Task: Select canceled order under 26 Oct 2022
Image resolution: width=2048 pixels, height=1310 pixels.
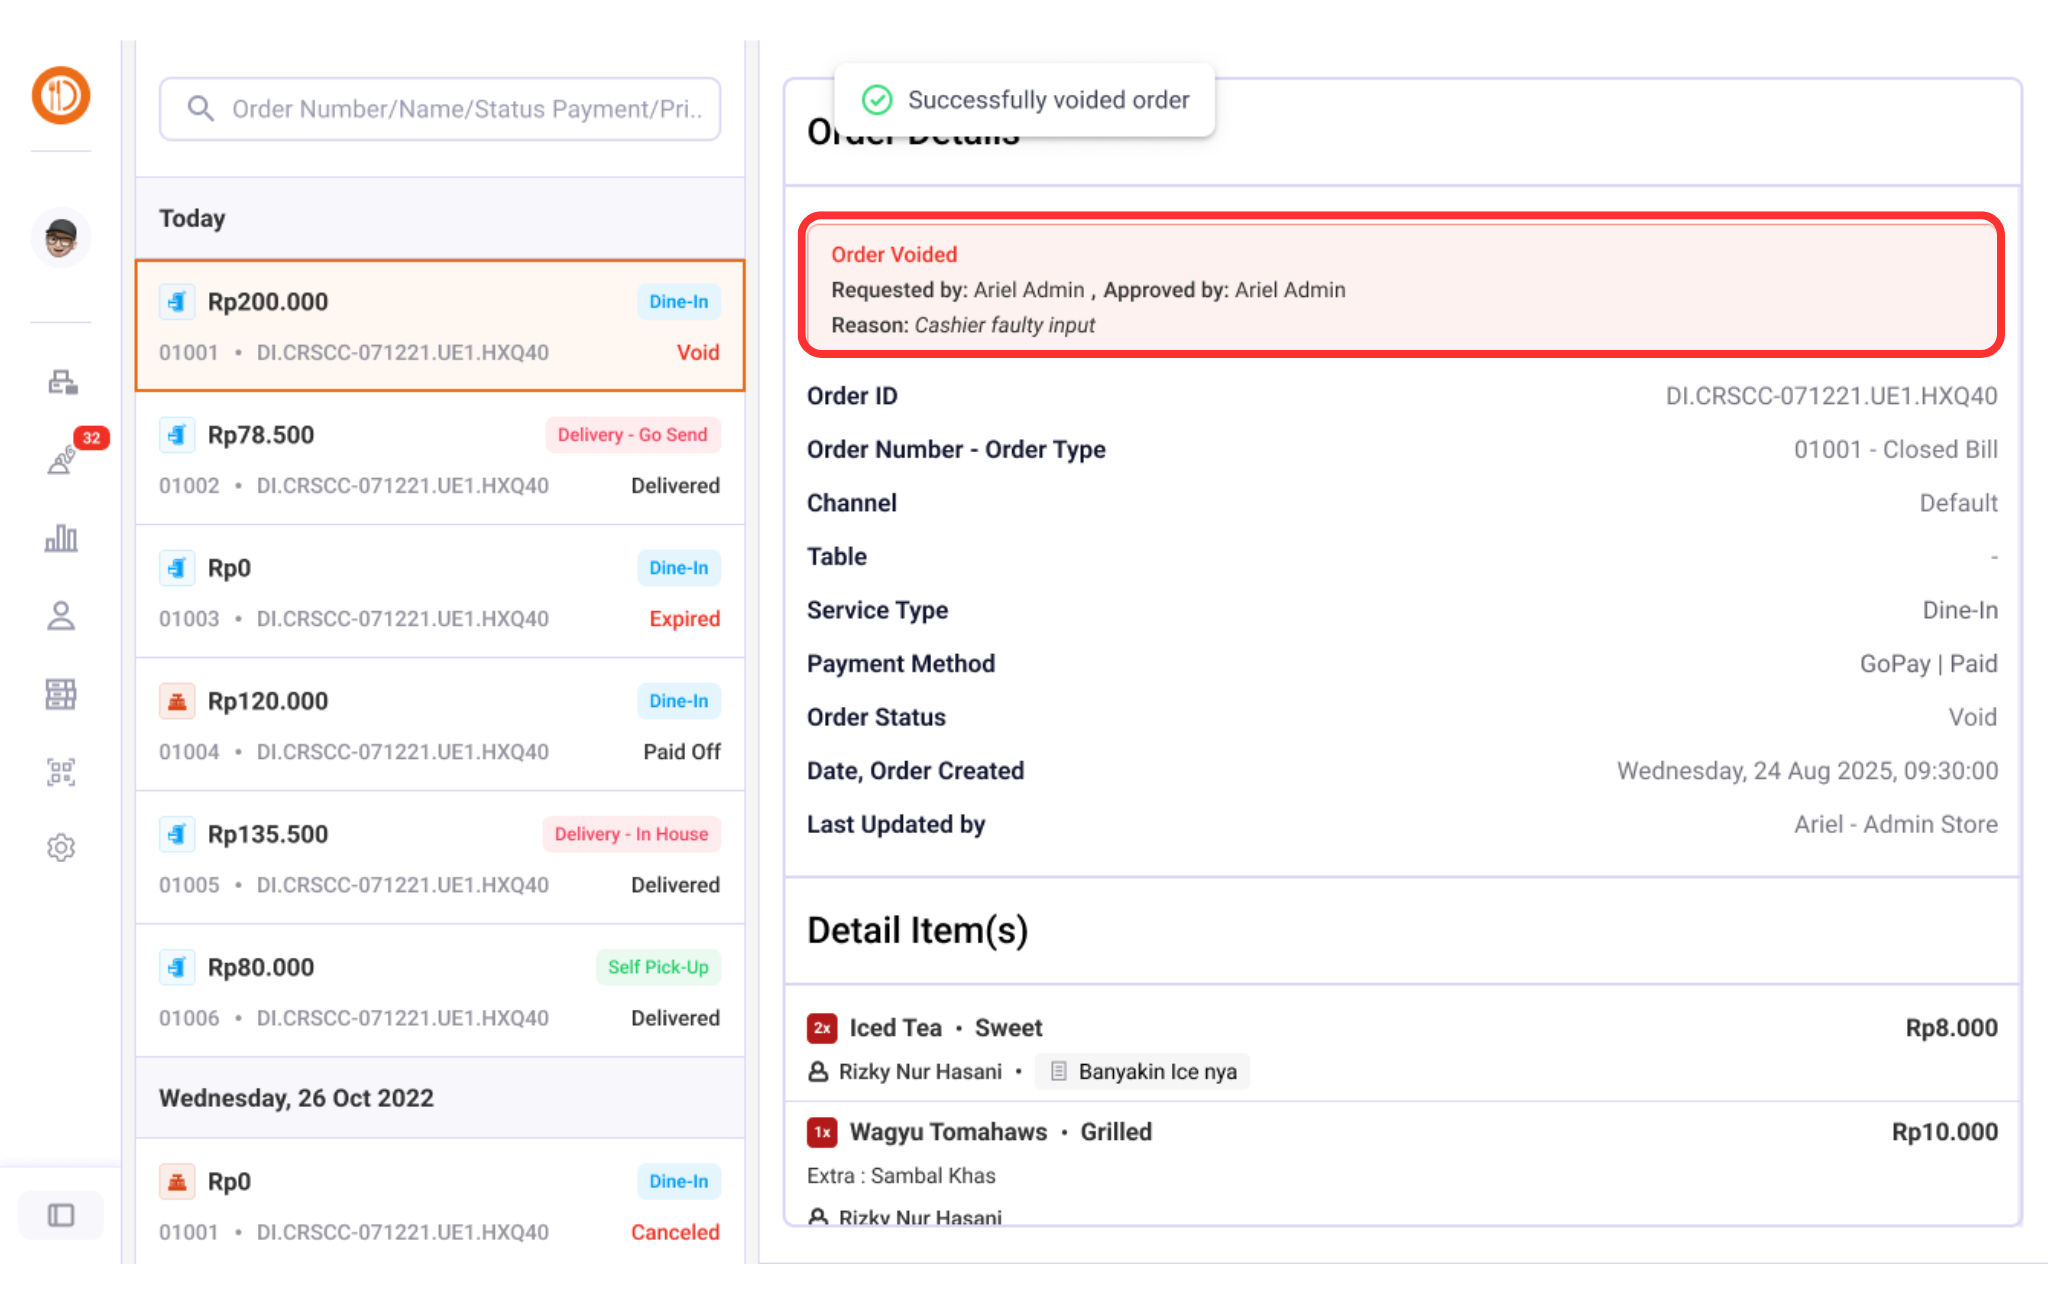Action: coord(440,1205)
